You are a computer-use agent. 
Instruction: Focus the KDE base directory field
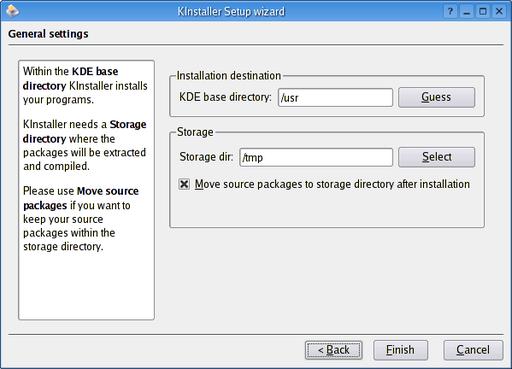pos(335,97)
